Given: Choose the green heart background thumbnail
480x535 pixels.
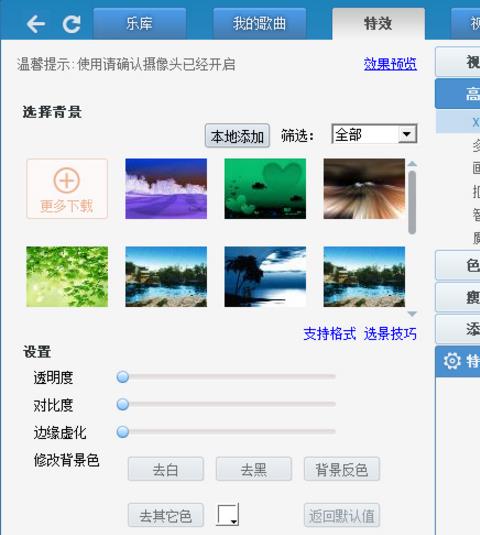Looking at the screenshot, I should point(265,189).
